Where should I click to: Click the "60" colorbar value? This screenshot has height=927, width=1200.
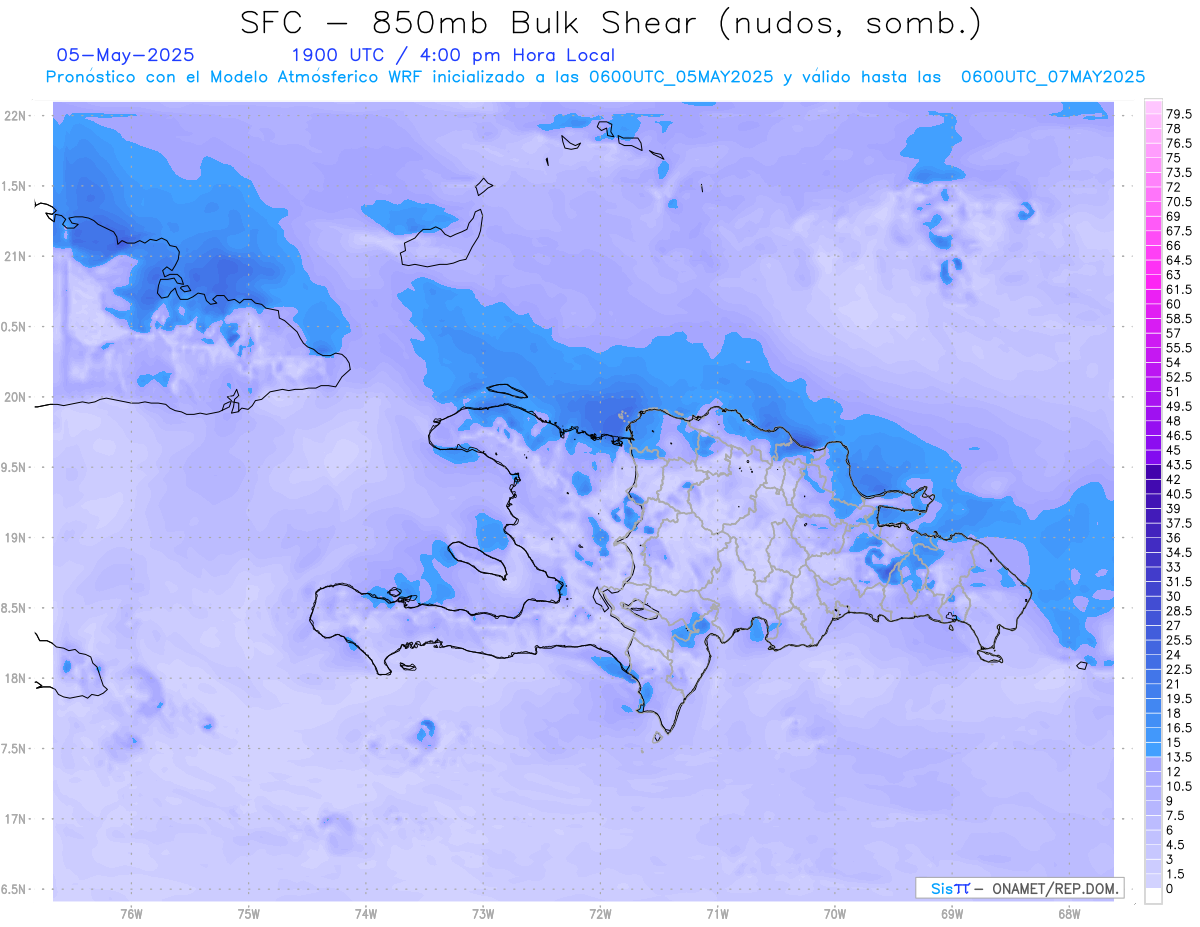(1174, 304)
